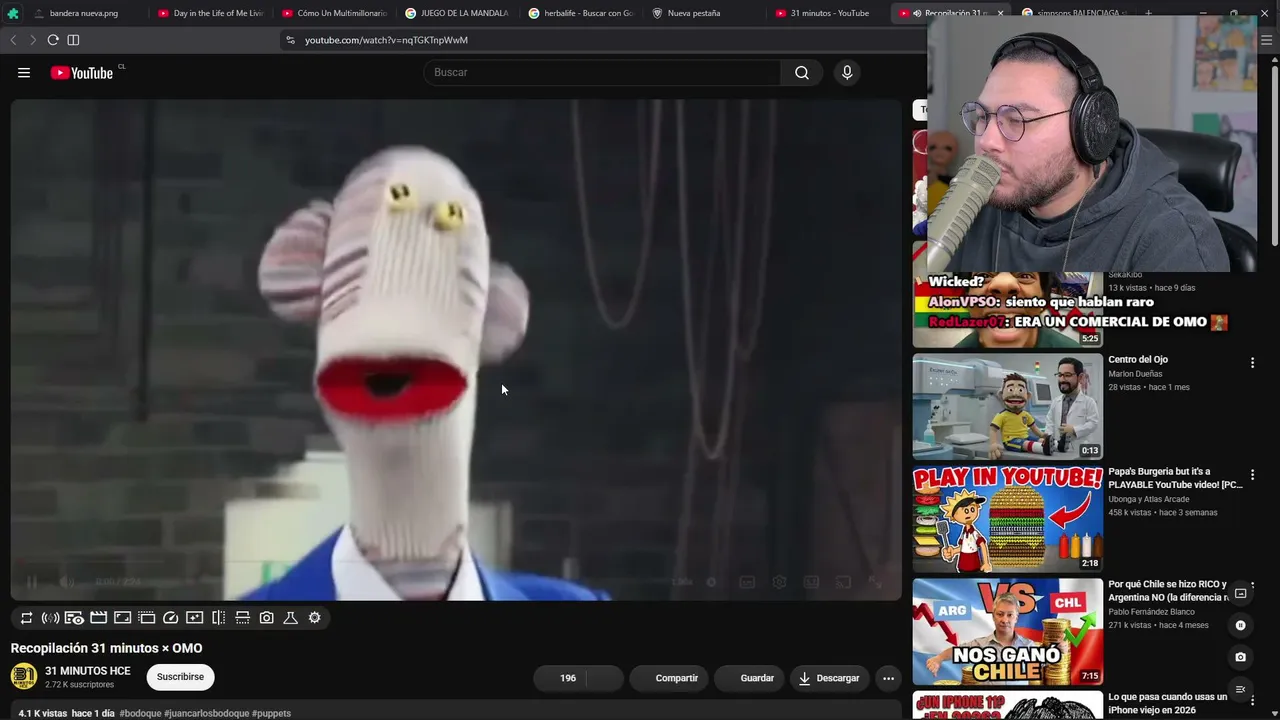Take a screenshot with the camera icon below the player
The height and width of the screenshot is (720, 1280).
click(x=266, y=618)
